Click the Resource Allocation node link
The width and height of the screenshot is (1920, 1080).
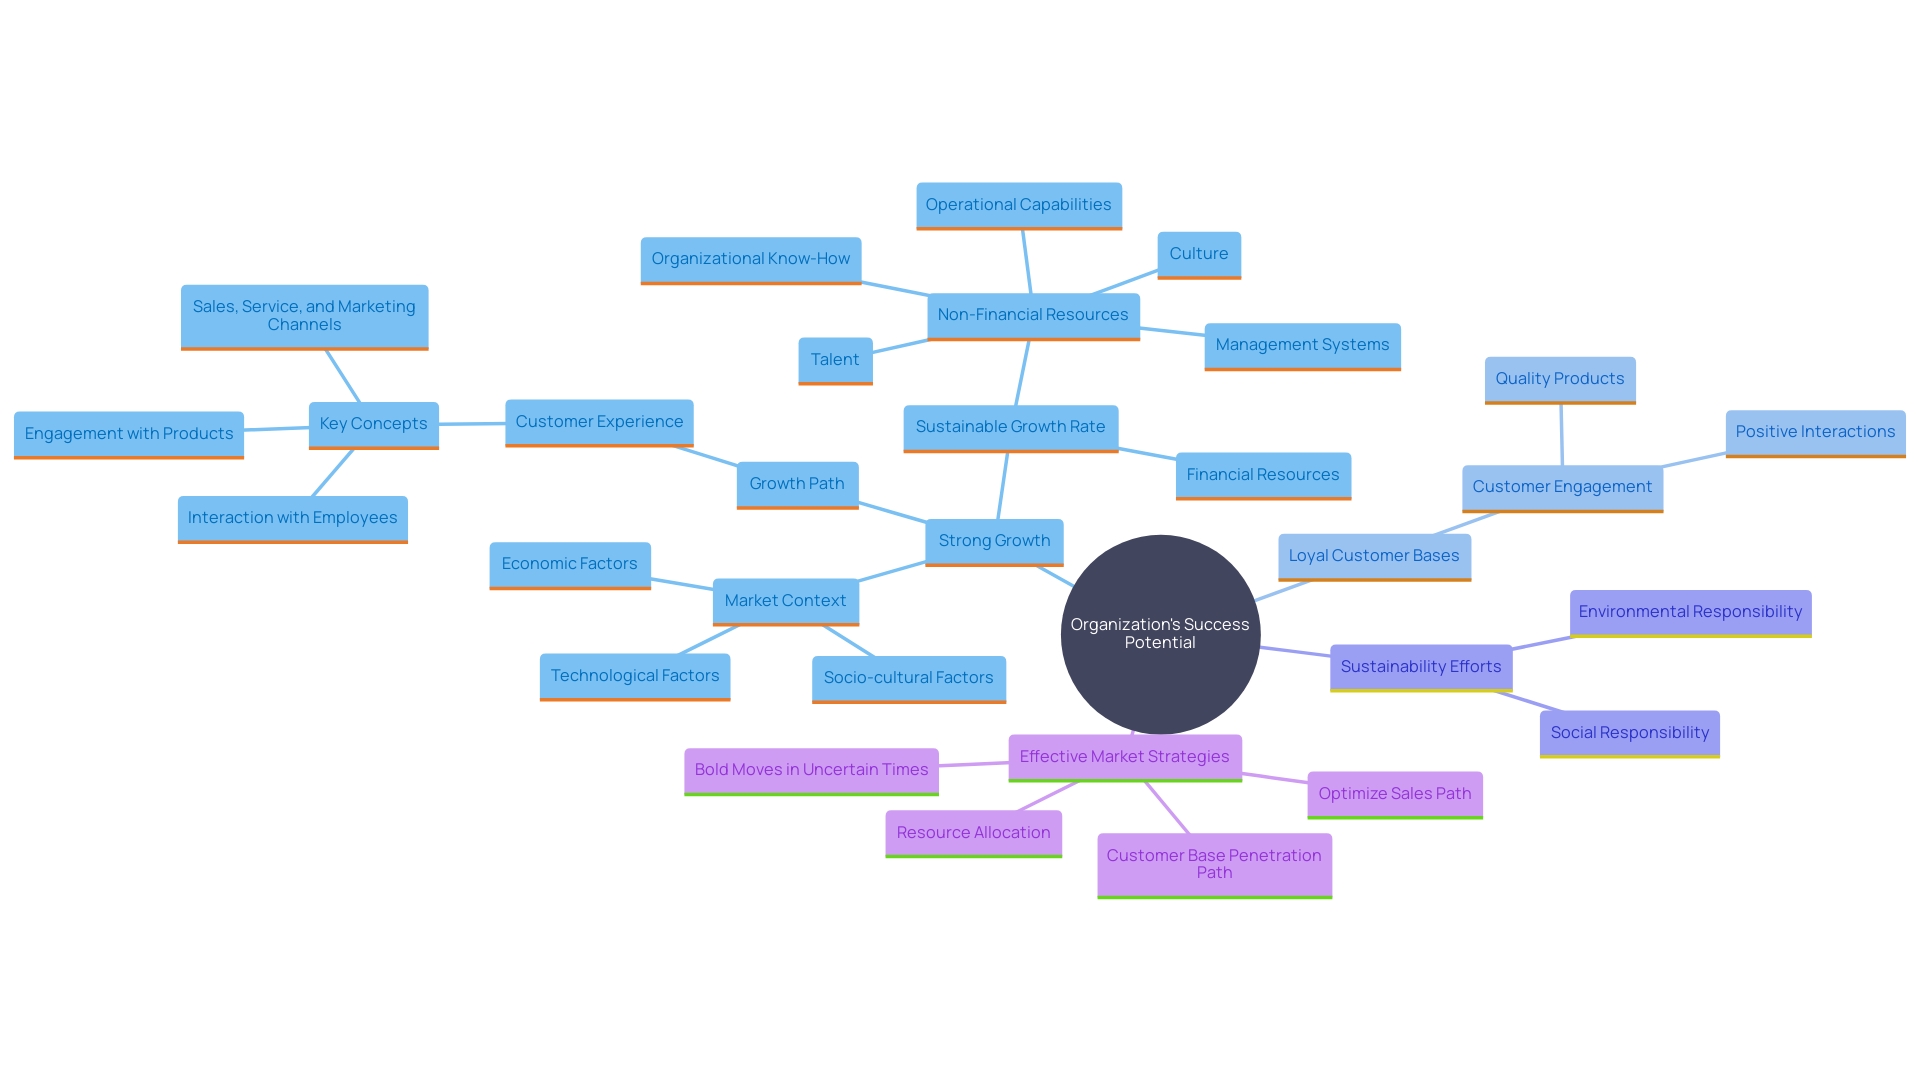(x=975, y=831)
